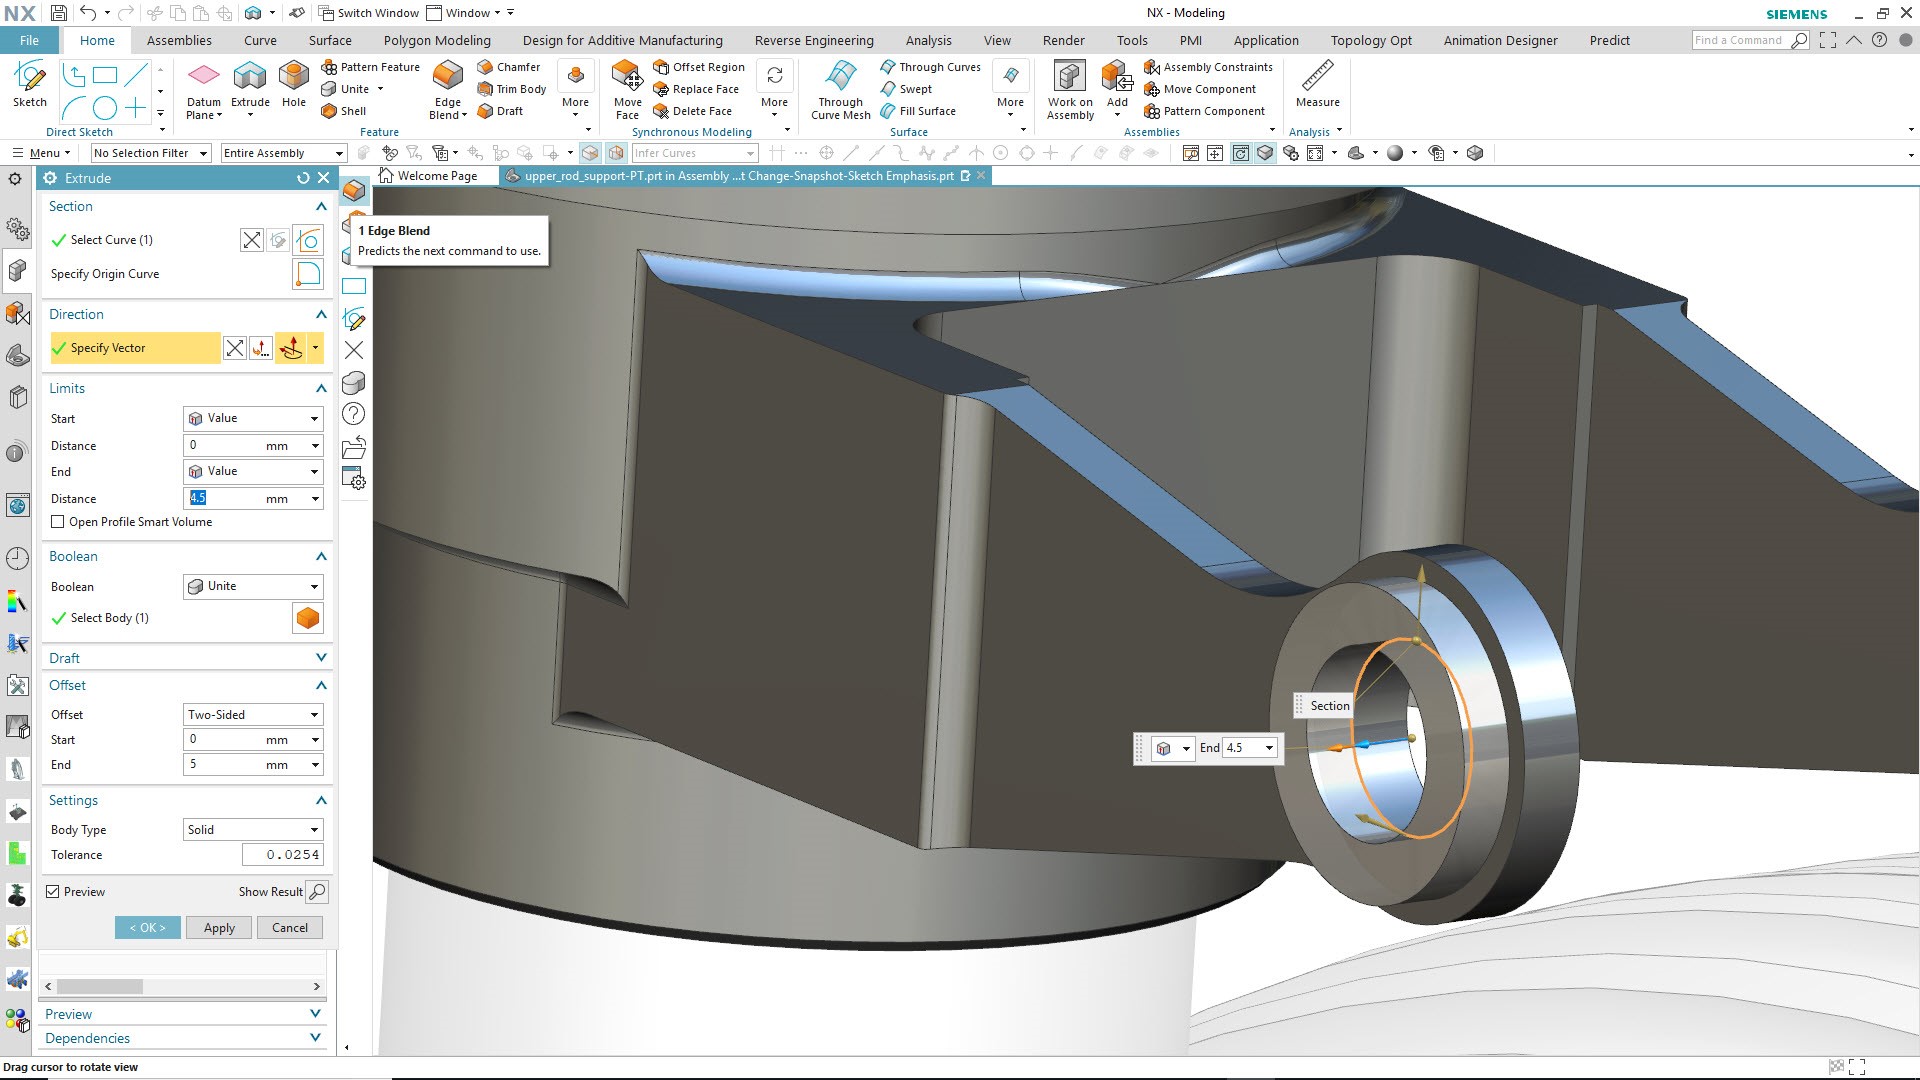Open the Offset Two-Sided dropdown
This screenshot has height=1080, width=1920.
[253, 715]
